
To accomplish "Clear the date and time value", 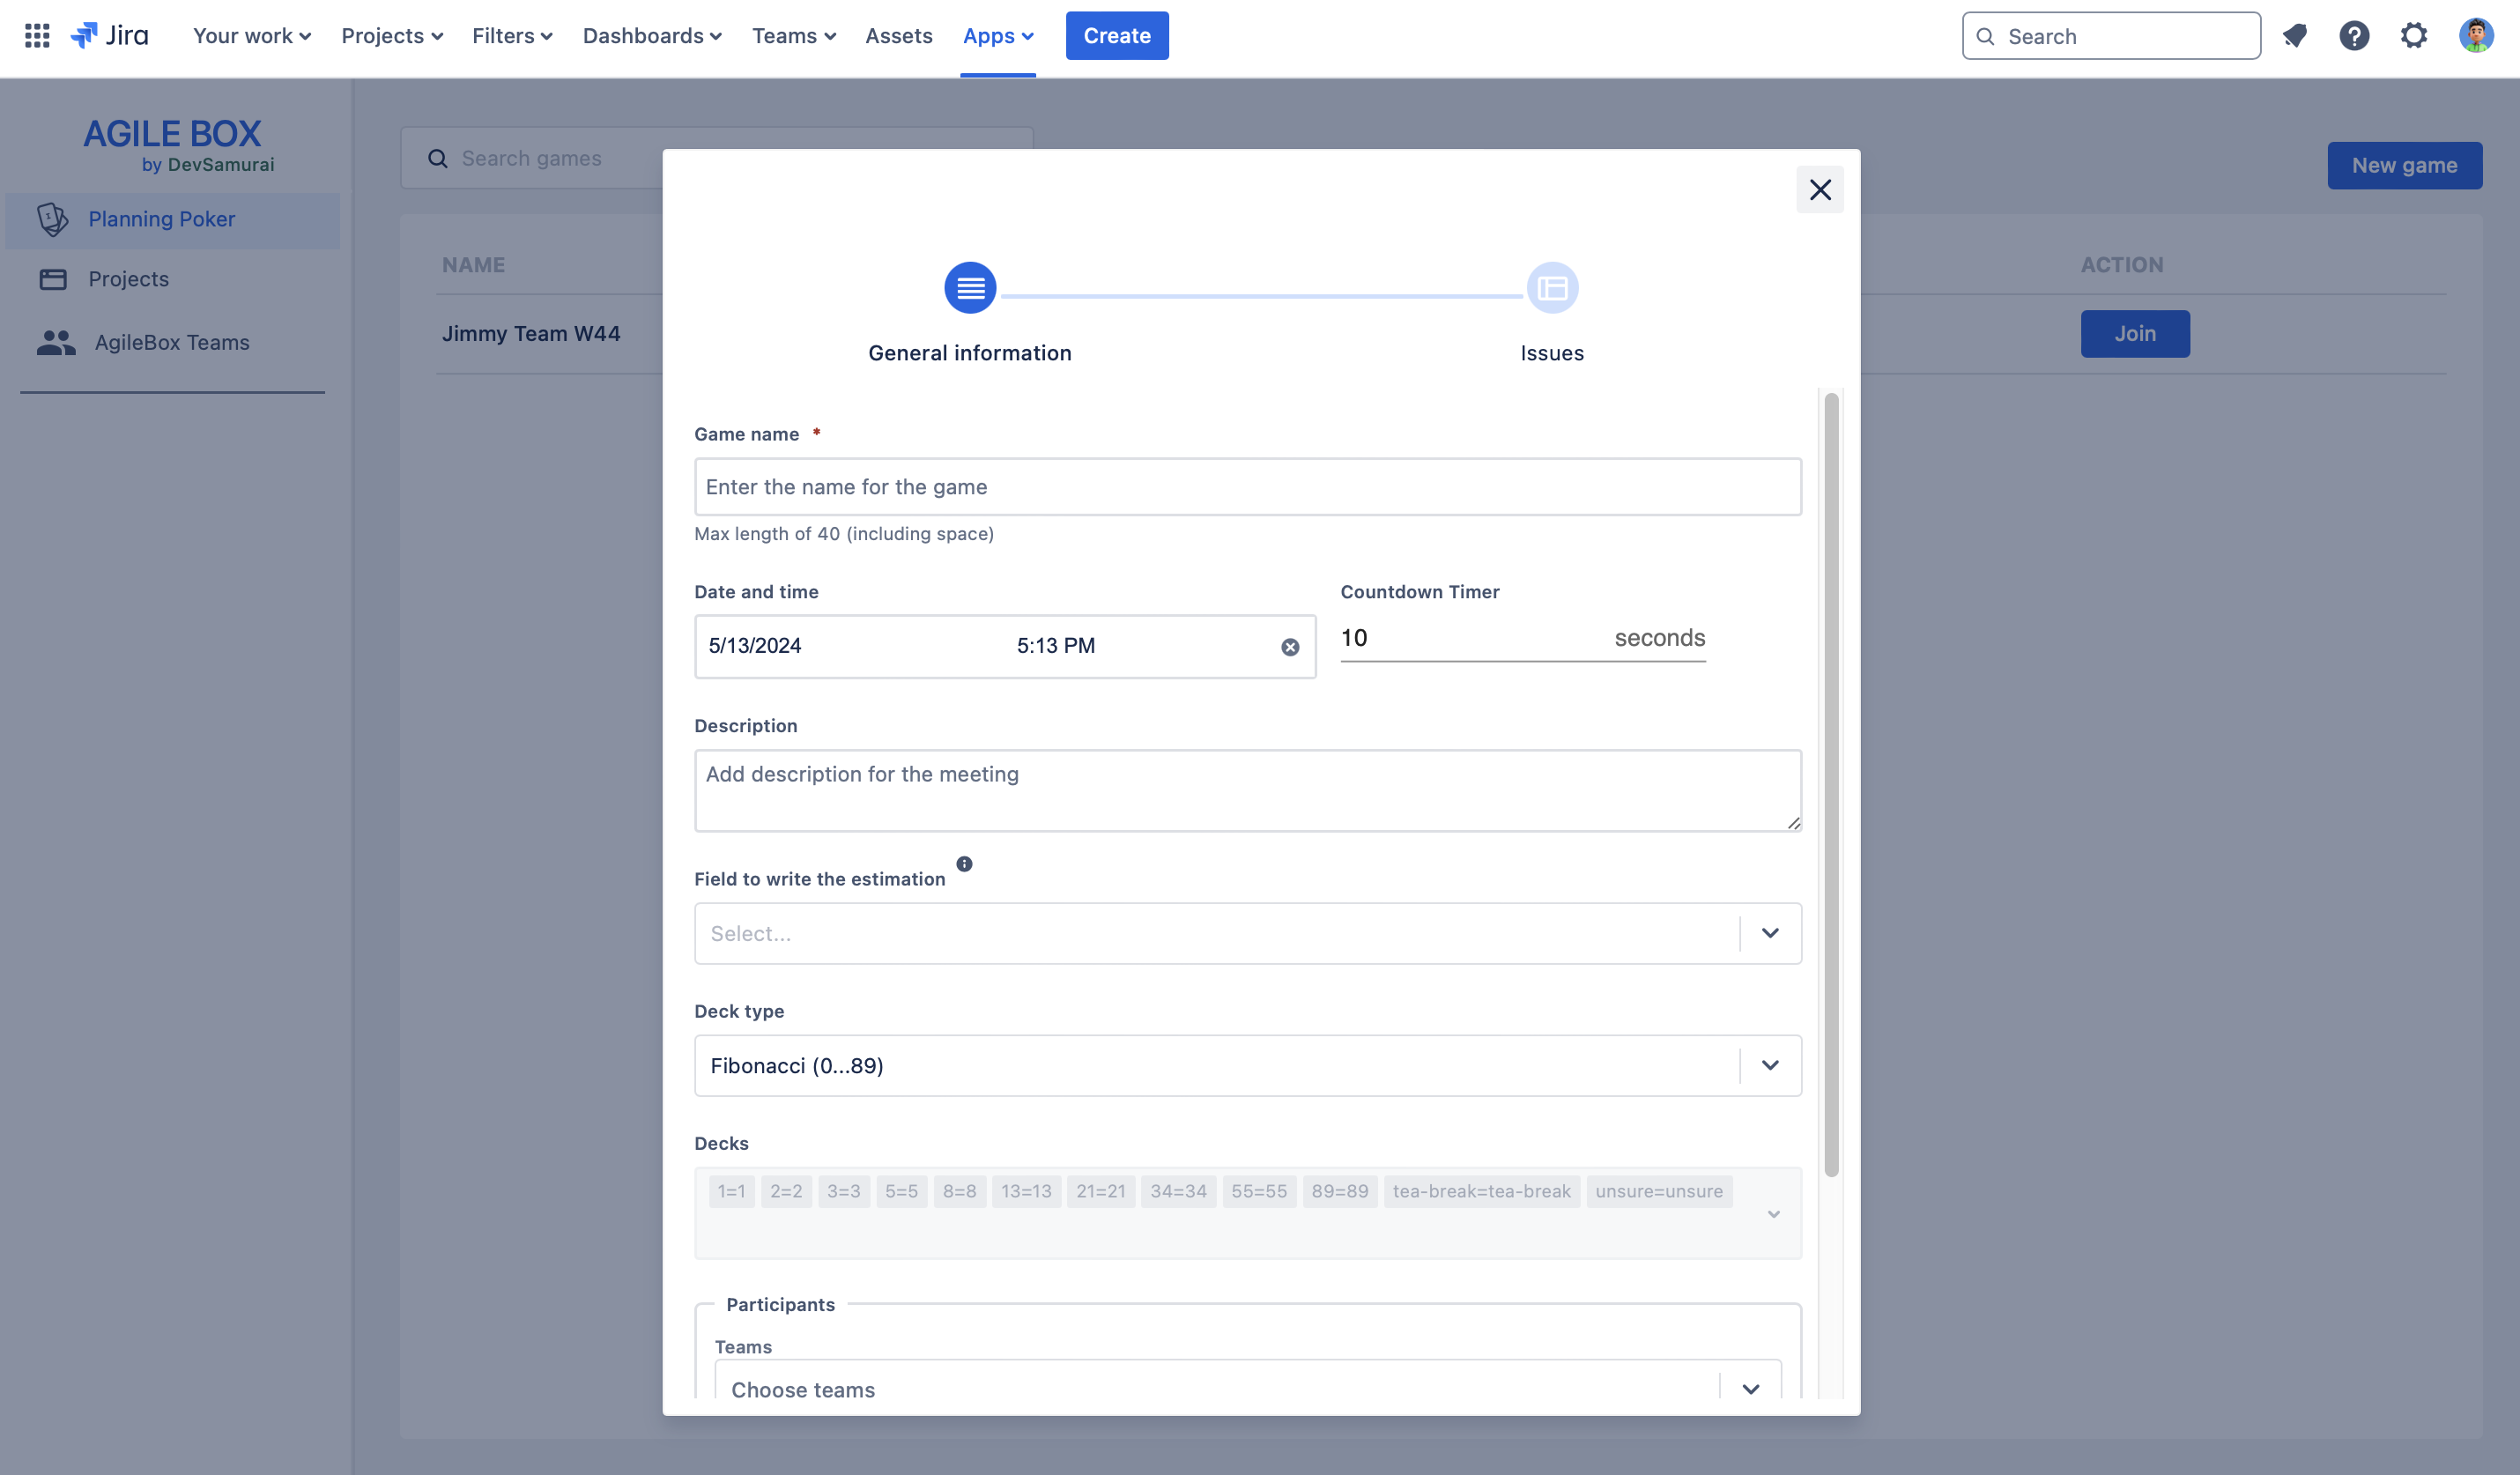I will click(1290, 647).
